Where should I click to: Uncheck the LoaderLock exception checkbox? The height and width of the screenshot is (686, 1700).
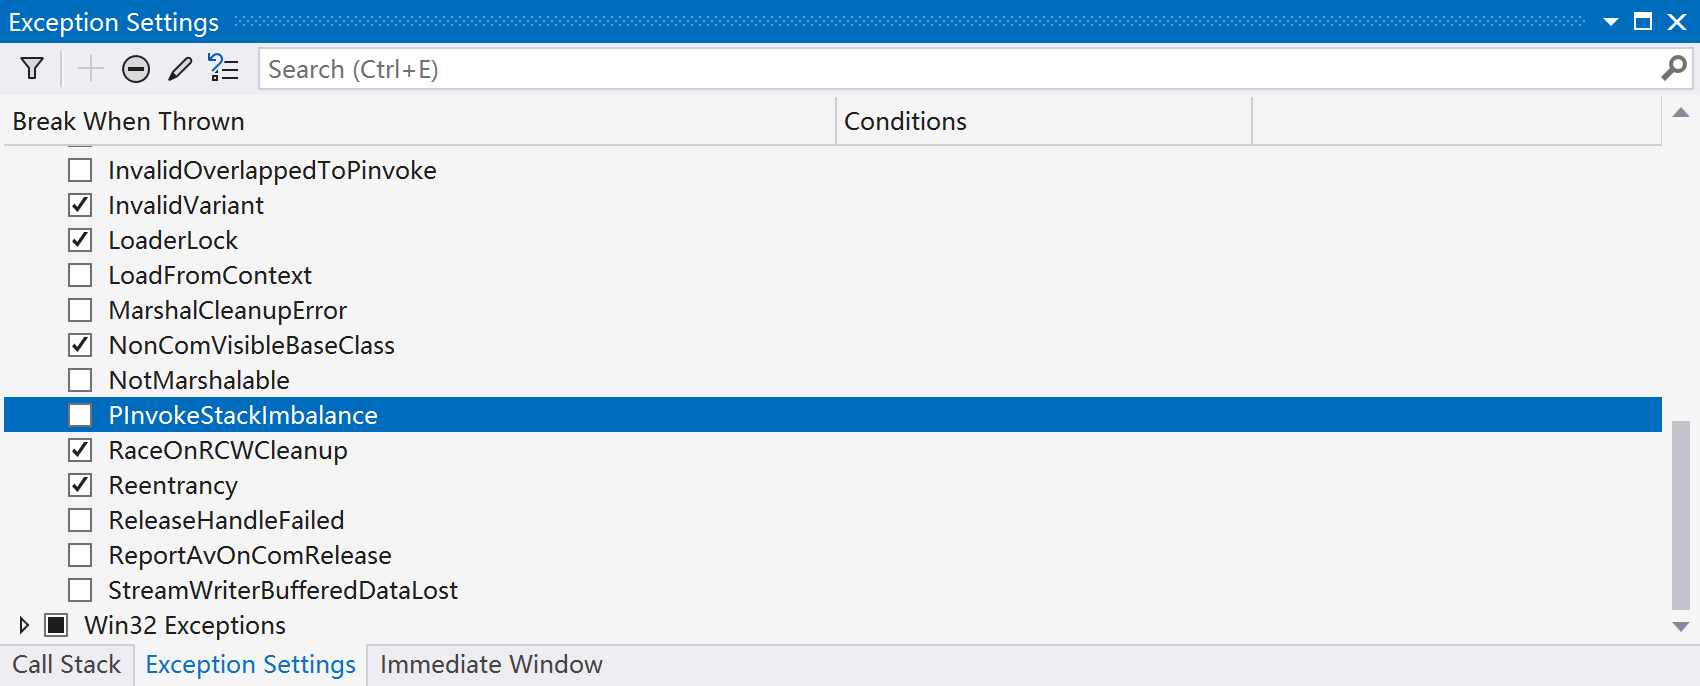[80, 240]
